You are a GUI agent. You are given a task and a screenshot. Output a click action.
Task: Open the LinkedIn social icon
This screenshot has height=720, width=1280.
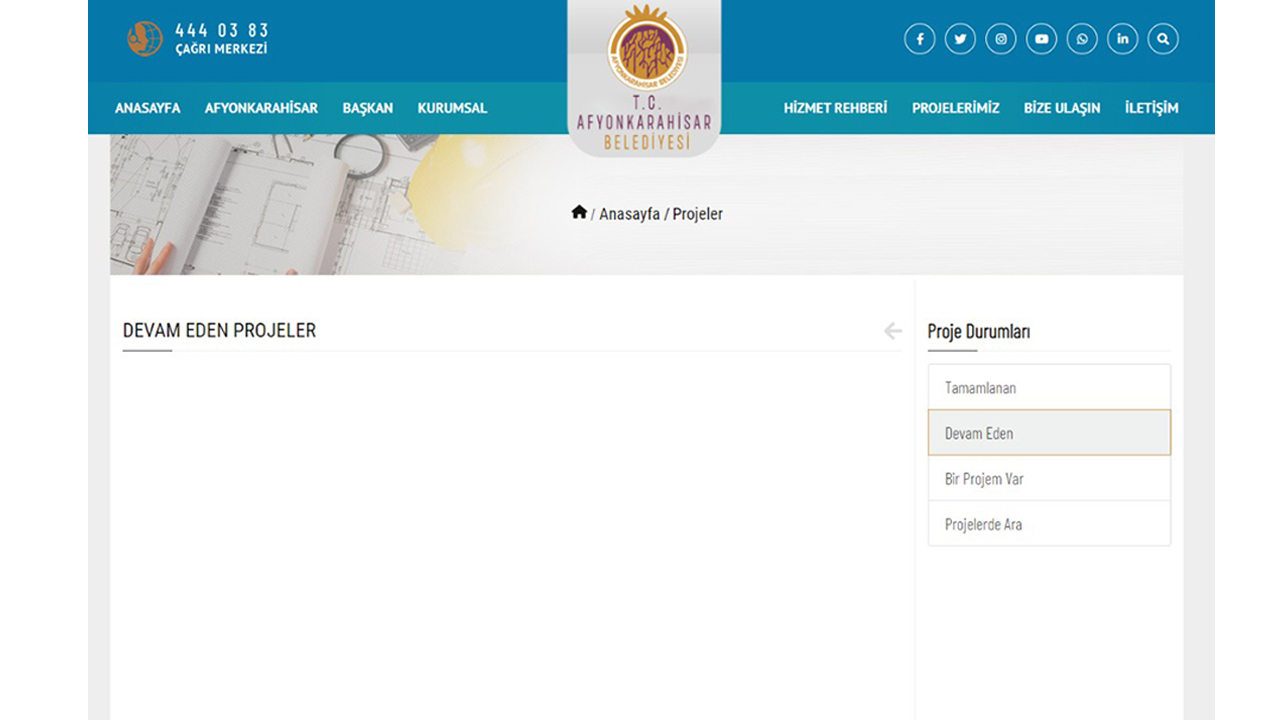1122,39
